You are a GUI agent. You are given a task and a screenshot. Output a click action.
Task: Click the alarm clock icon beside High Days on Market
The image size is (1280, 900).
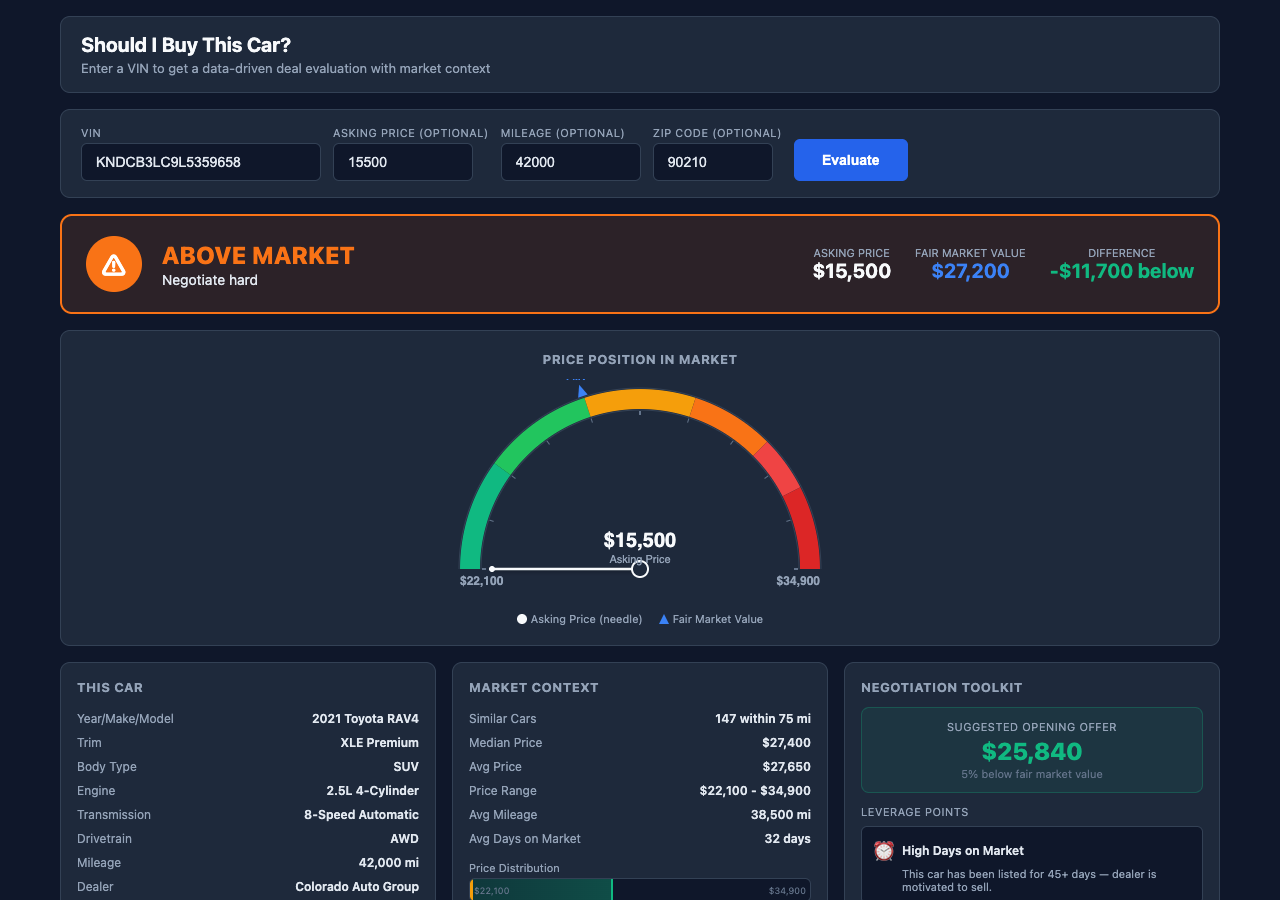(x=883, y=851)
